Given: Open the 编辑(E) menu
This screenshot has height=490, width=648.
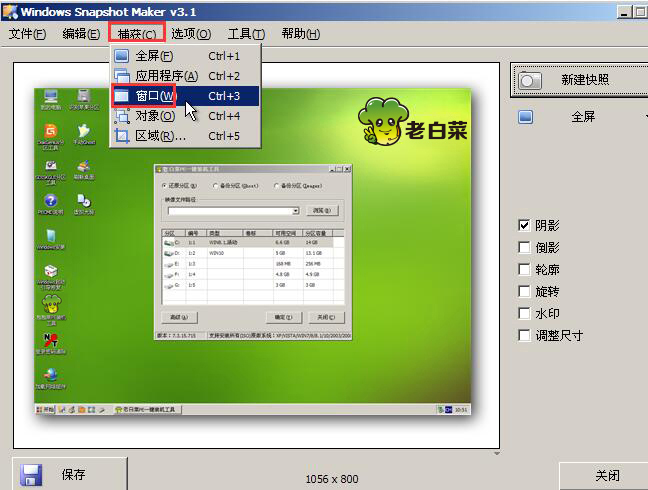Looking at the screenshot, I should coord(81,33).
